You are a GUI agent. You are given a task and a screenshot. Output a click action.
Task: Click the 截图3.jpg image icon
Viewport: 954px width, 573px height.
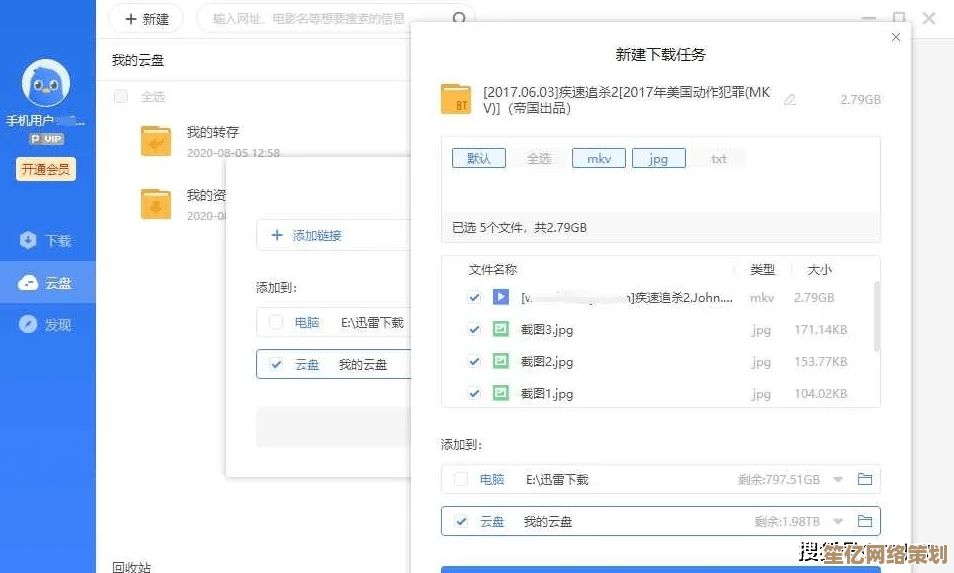501,329
